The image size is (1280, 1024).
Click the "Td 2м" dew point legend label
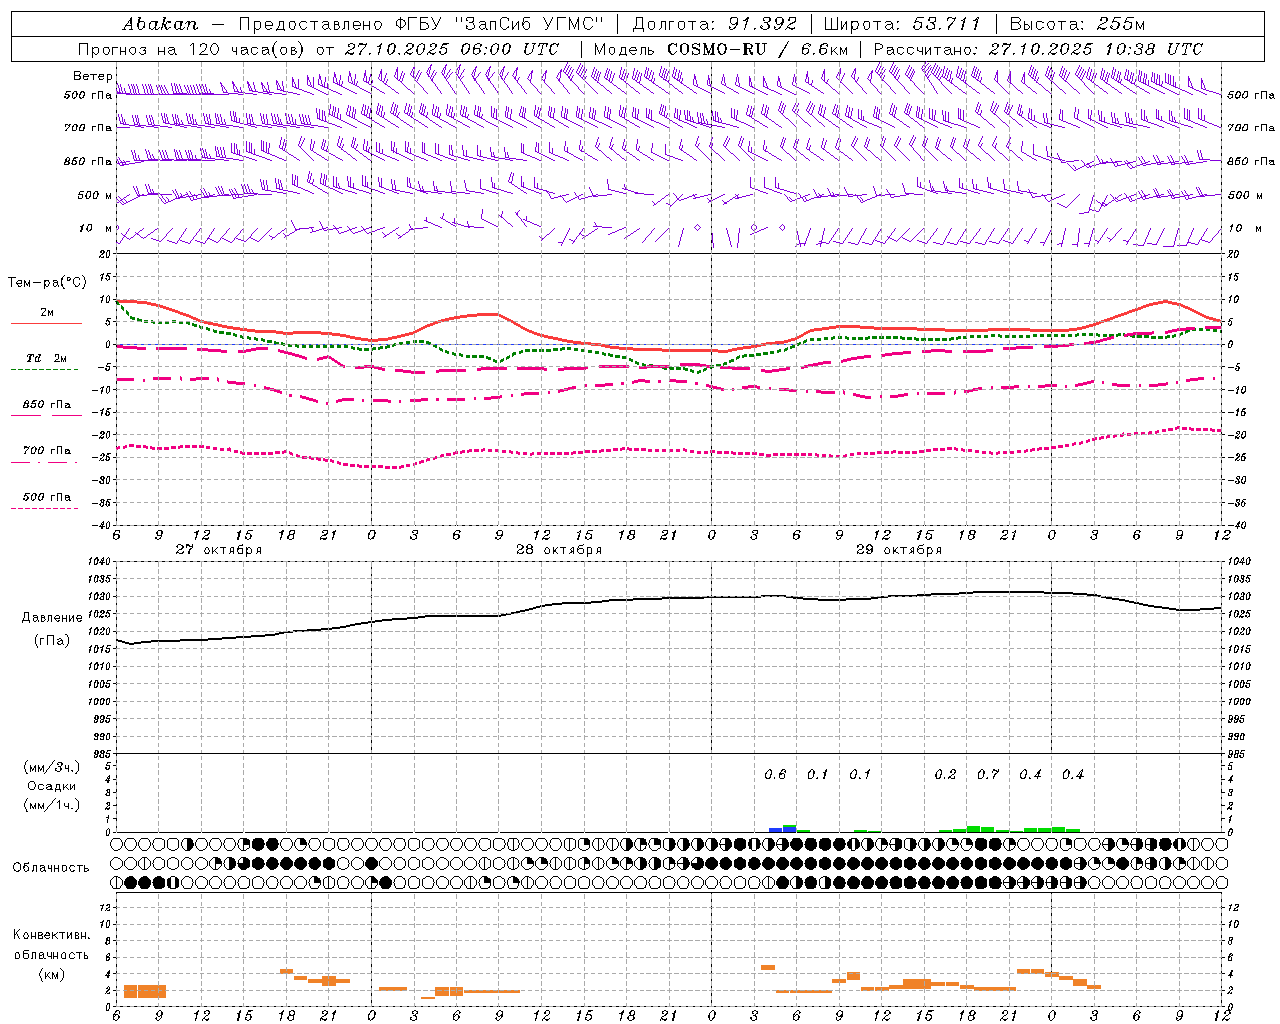(x=47, y=358)
